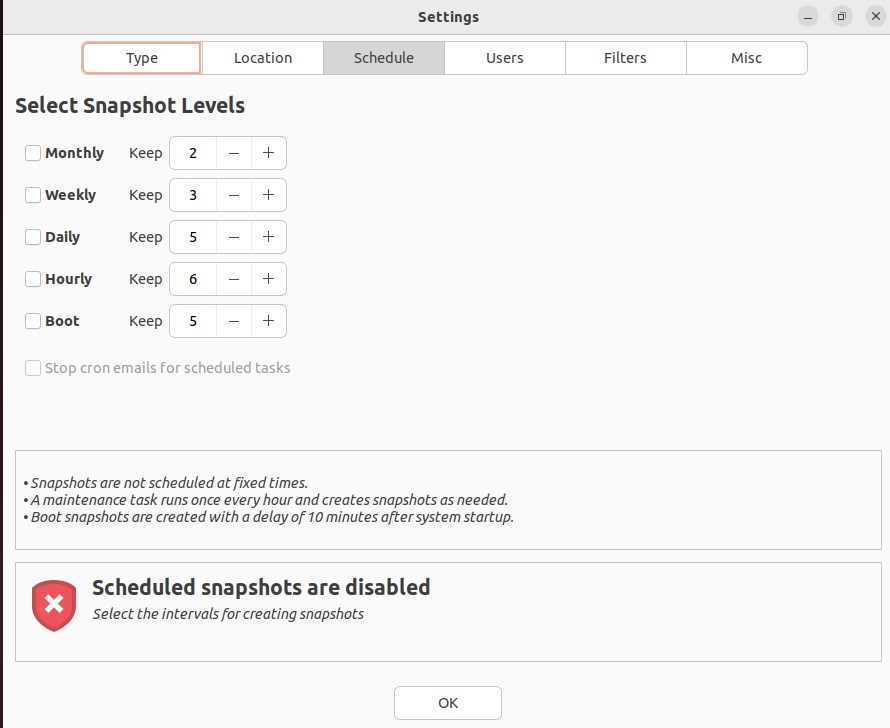Image resolution: width=890 pixels, height=728 pixels.
Task: Tick the Daily snapshots checkbox
Action: [33, 237]
